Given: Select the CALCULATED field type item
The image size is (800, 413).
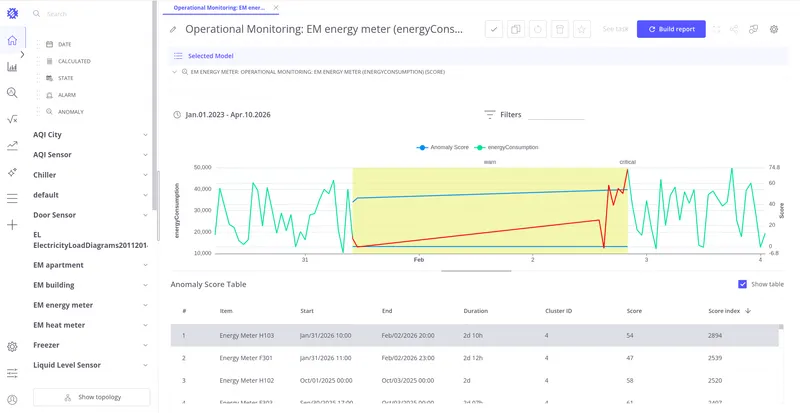Looking at the screenshot, I should tap(68, 61).
